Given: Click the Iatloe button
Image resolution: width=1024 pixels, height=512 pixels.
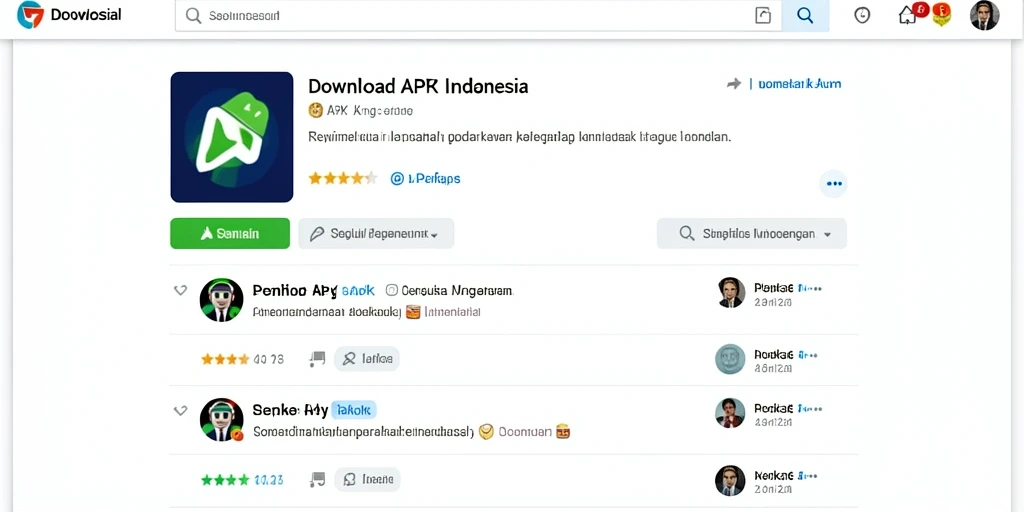Looking at the screenshot, I should [x=366, y=359].
